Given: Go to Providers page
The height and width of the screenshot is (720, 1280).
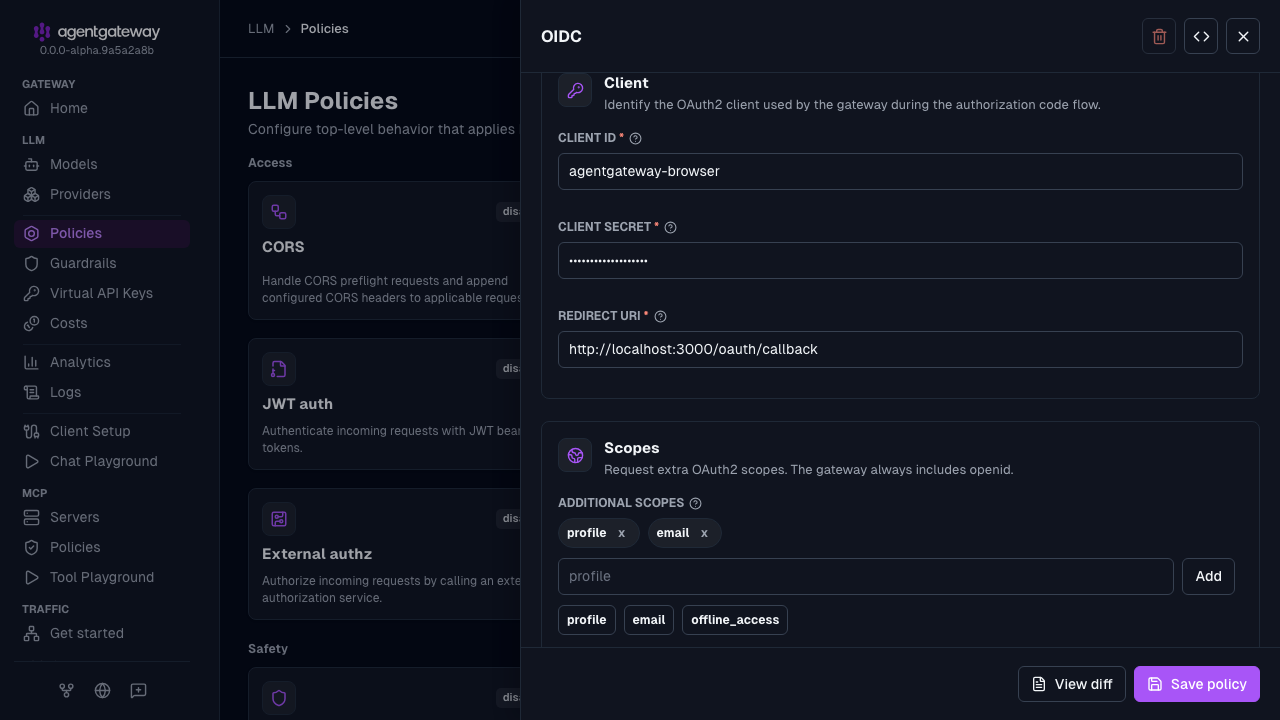Looking at the screenshot, I should (x=102, y=194).
